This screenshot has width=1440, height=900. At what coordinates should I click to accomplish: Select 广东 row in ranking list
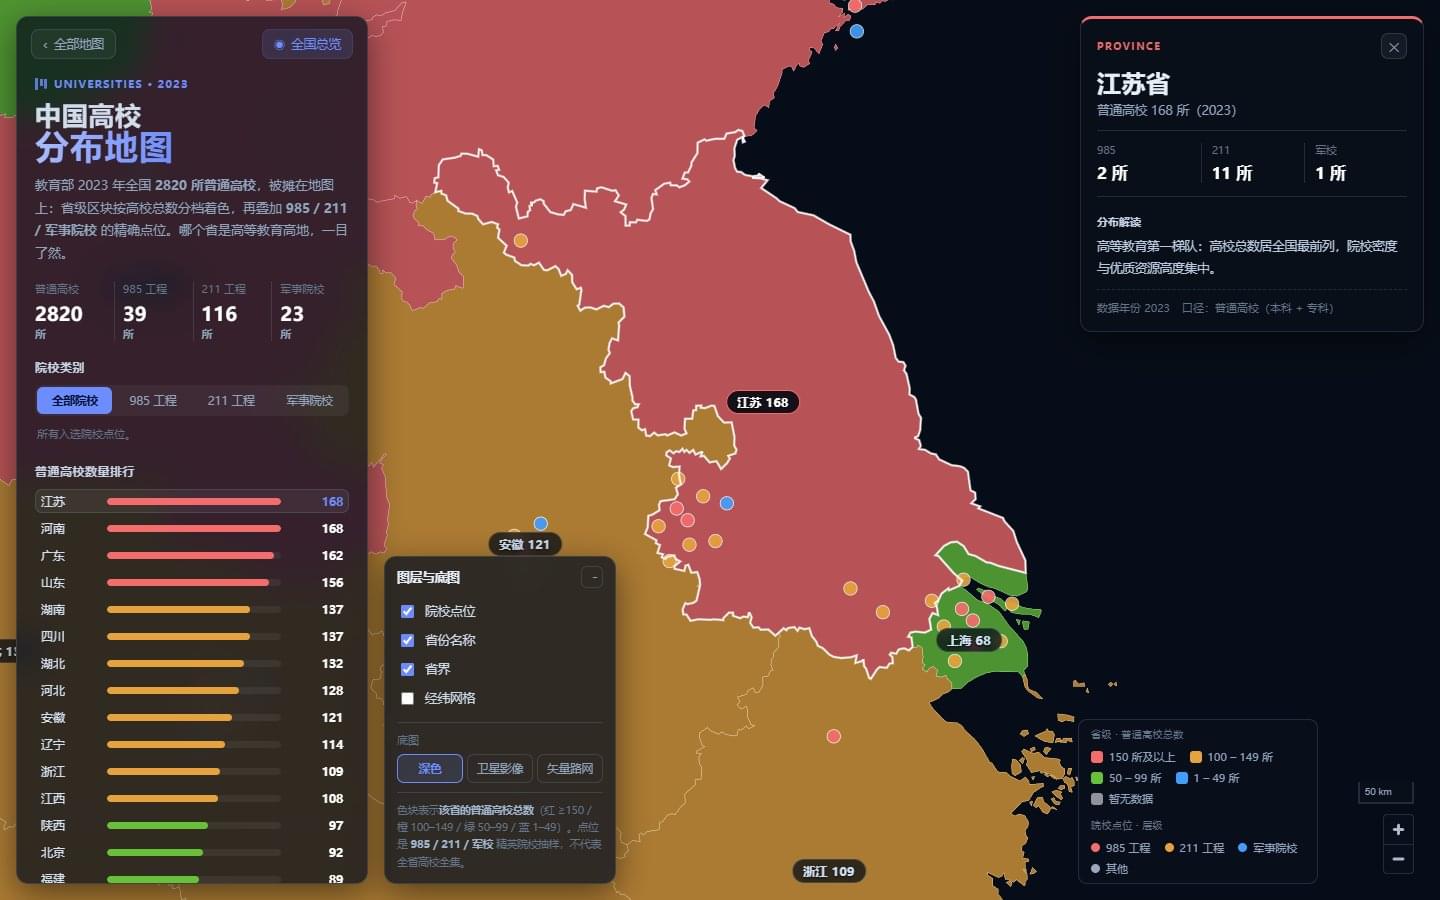[x=192, y=555]
